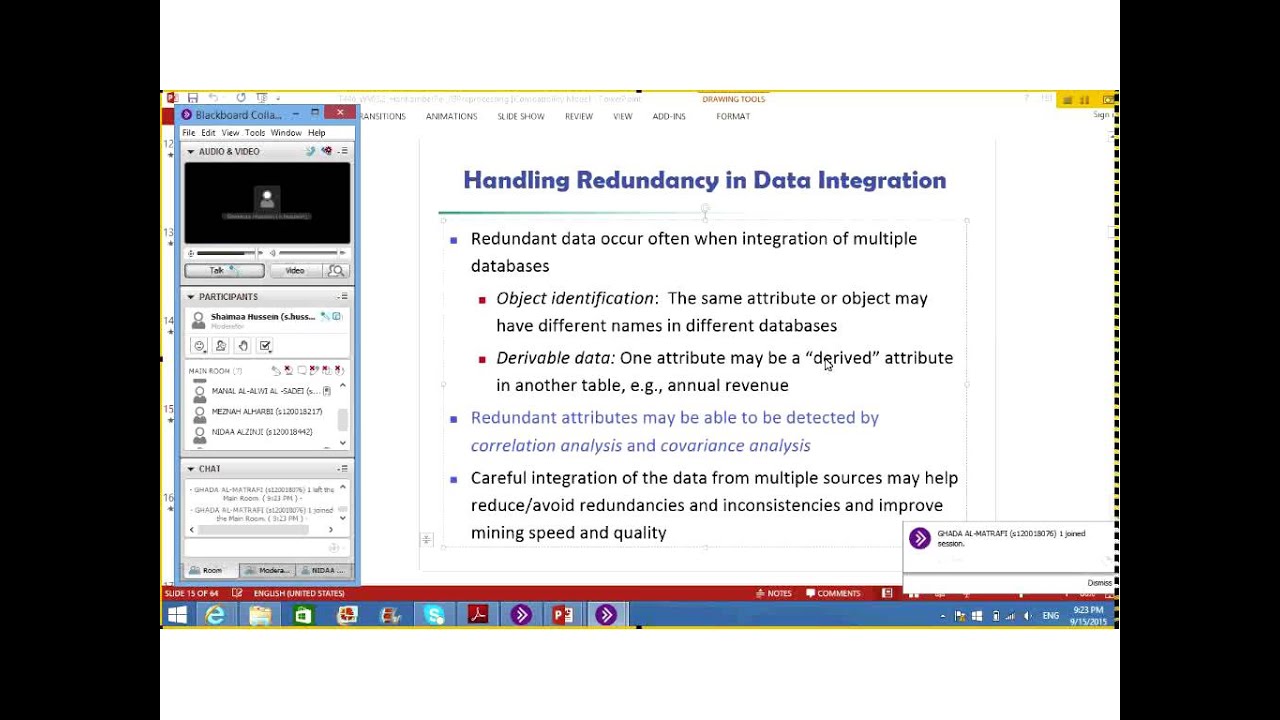Turn on the Video button

pos(295,271)
